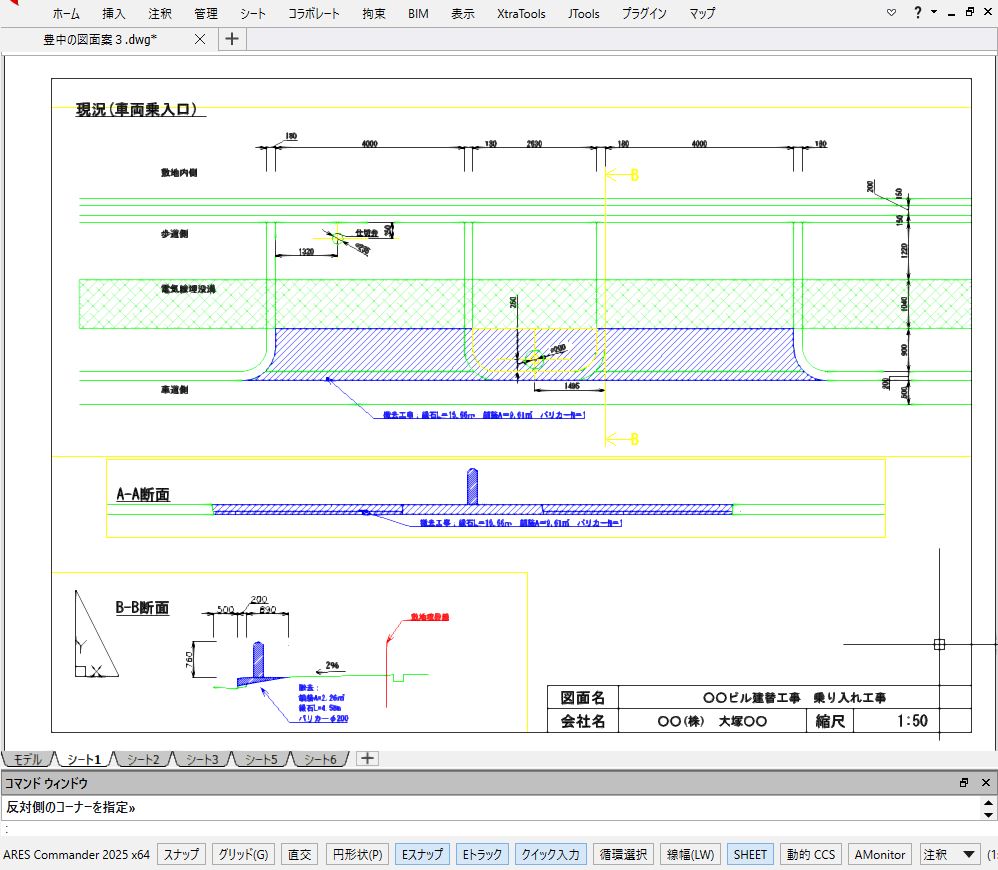Click the heart favorites icon in title bar
Screen dimensions: 998x870
892,13
